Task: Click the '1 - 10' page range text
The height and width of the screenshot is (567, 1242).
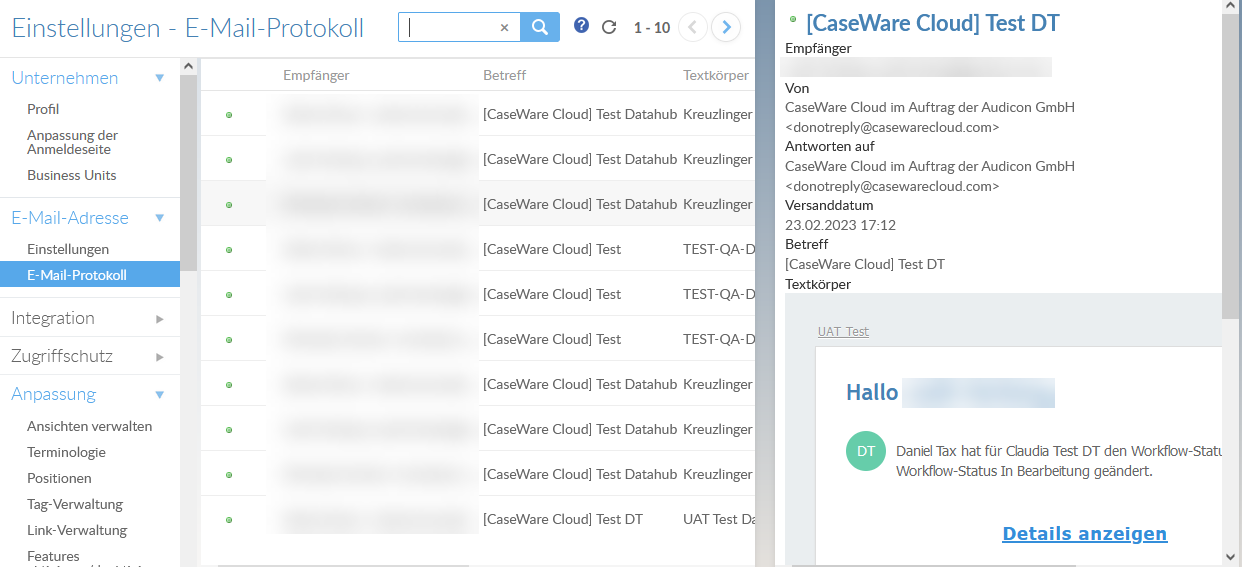Action: click(652, 28)
